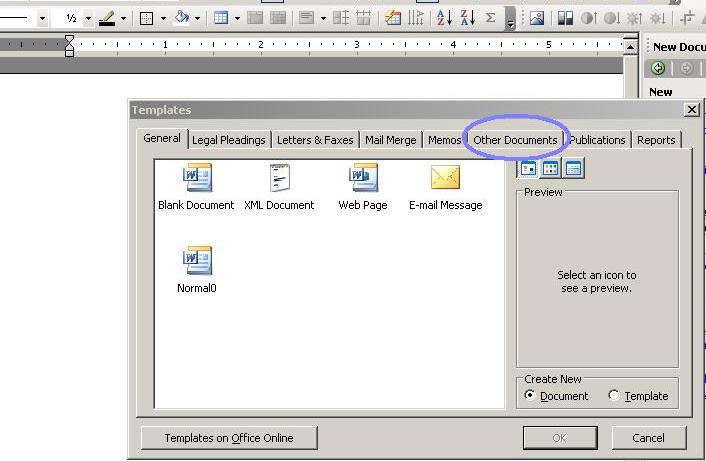Viewport: 706px width, 461px height.
Task: Open the Reports tab
Action: (656, 140)
